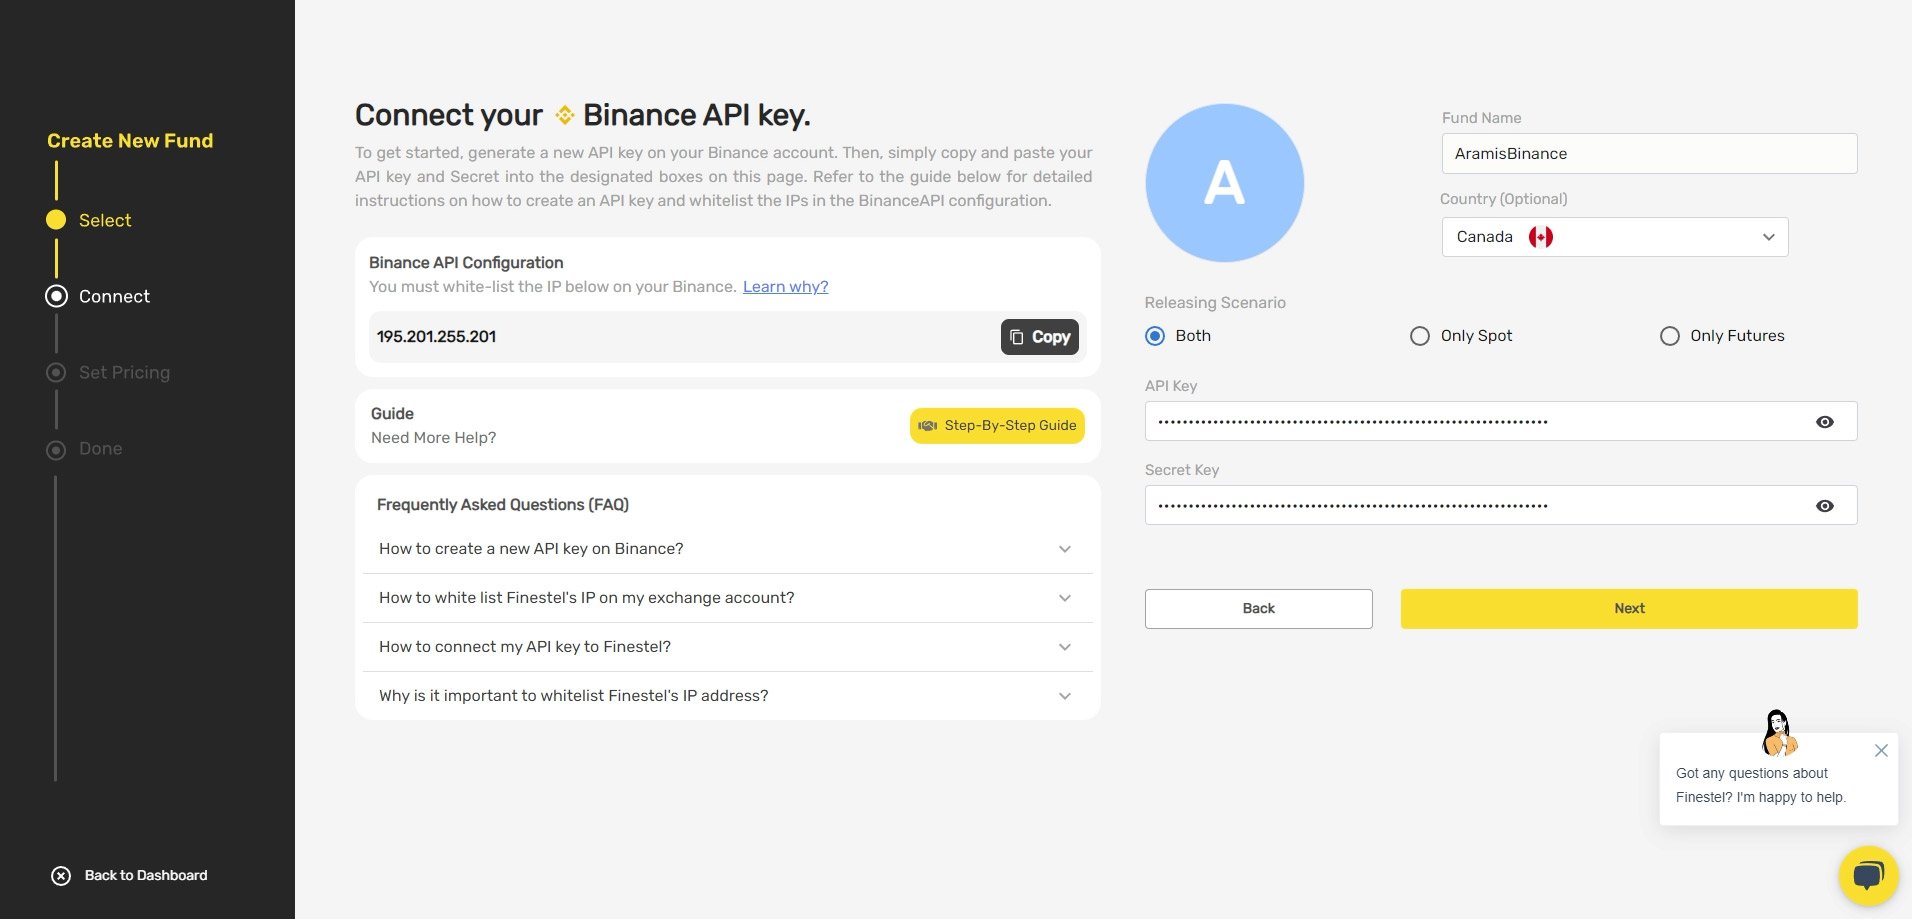Image resolution: width=1912 pixels, height=919 pixels.
Task: Click the chat bubble launcher icon
Action: (1868, 876)
